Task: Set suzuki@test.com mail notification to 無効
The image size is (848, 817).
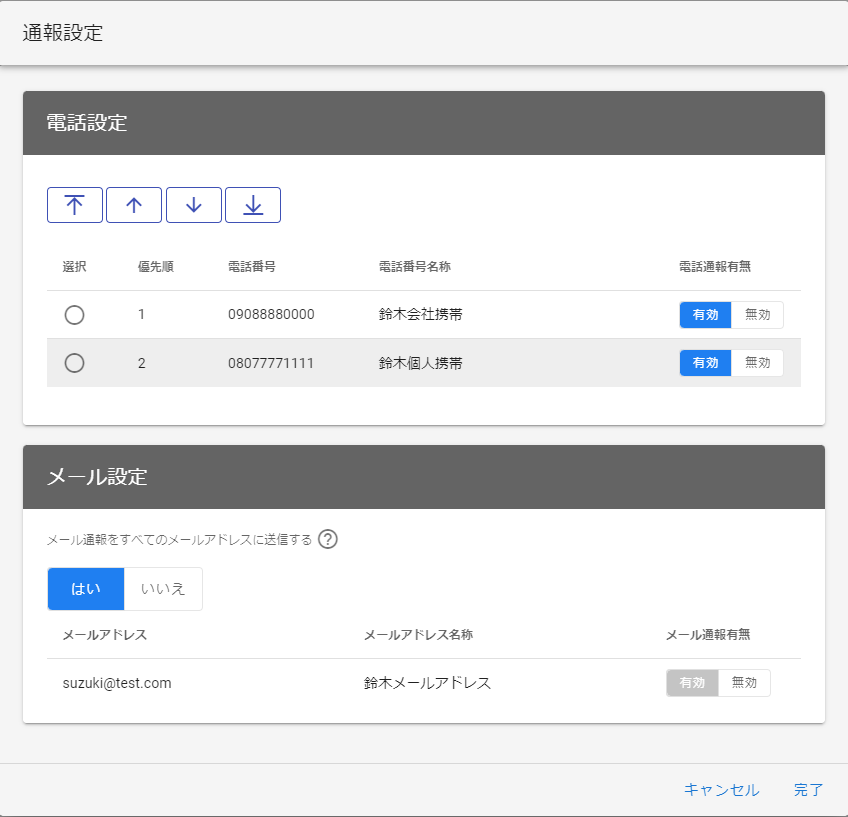Action: point(744,683)
